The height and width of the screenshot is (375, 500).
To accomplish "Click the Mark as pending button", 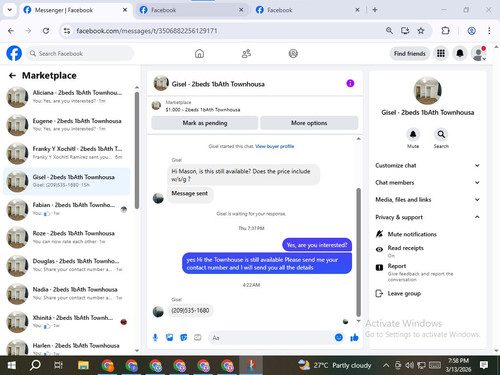I will tap(205, 123).
